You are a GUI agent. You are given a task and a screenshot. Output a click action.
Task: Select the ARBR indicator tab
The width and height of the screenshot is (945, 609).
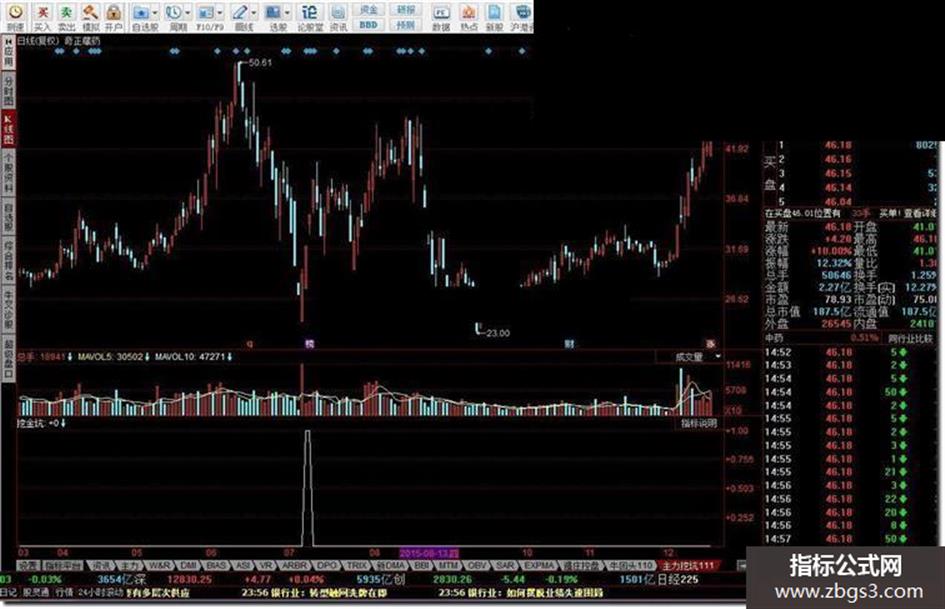(x=295, y=566)
